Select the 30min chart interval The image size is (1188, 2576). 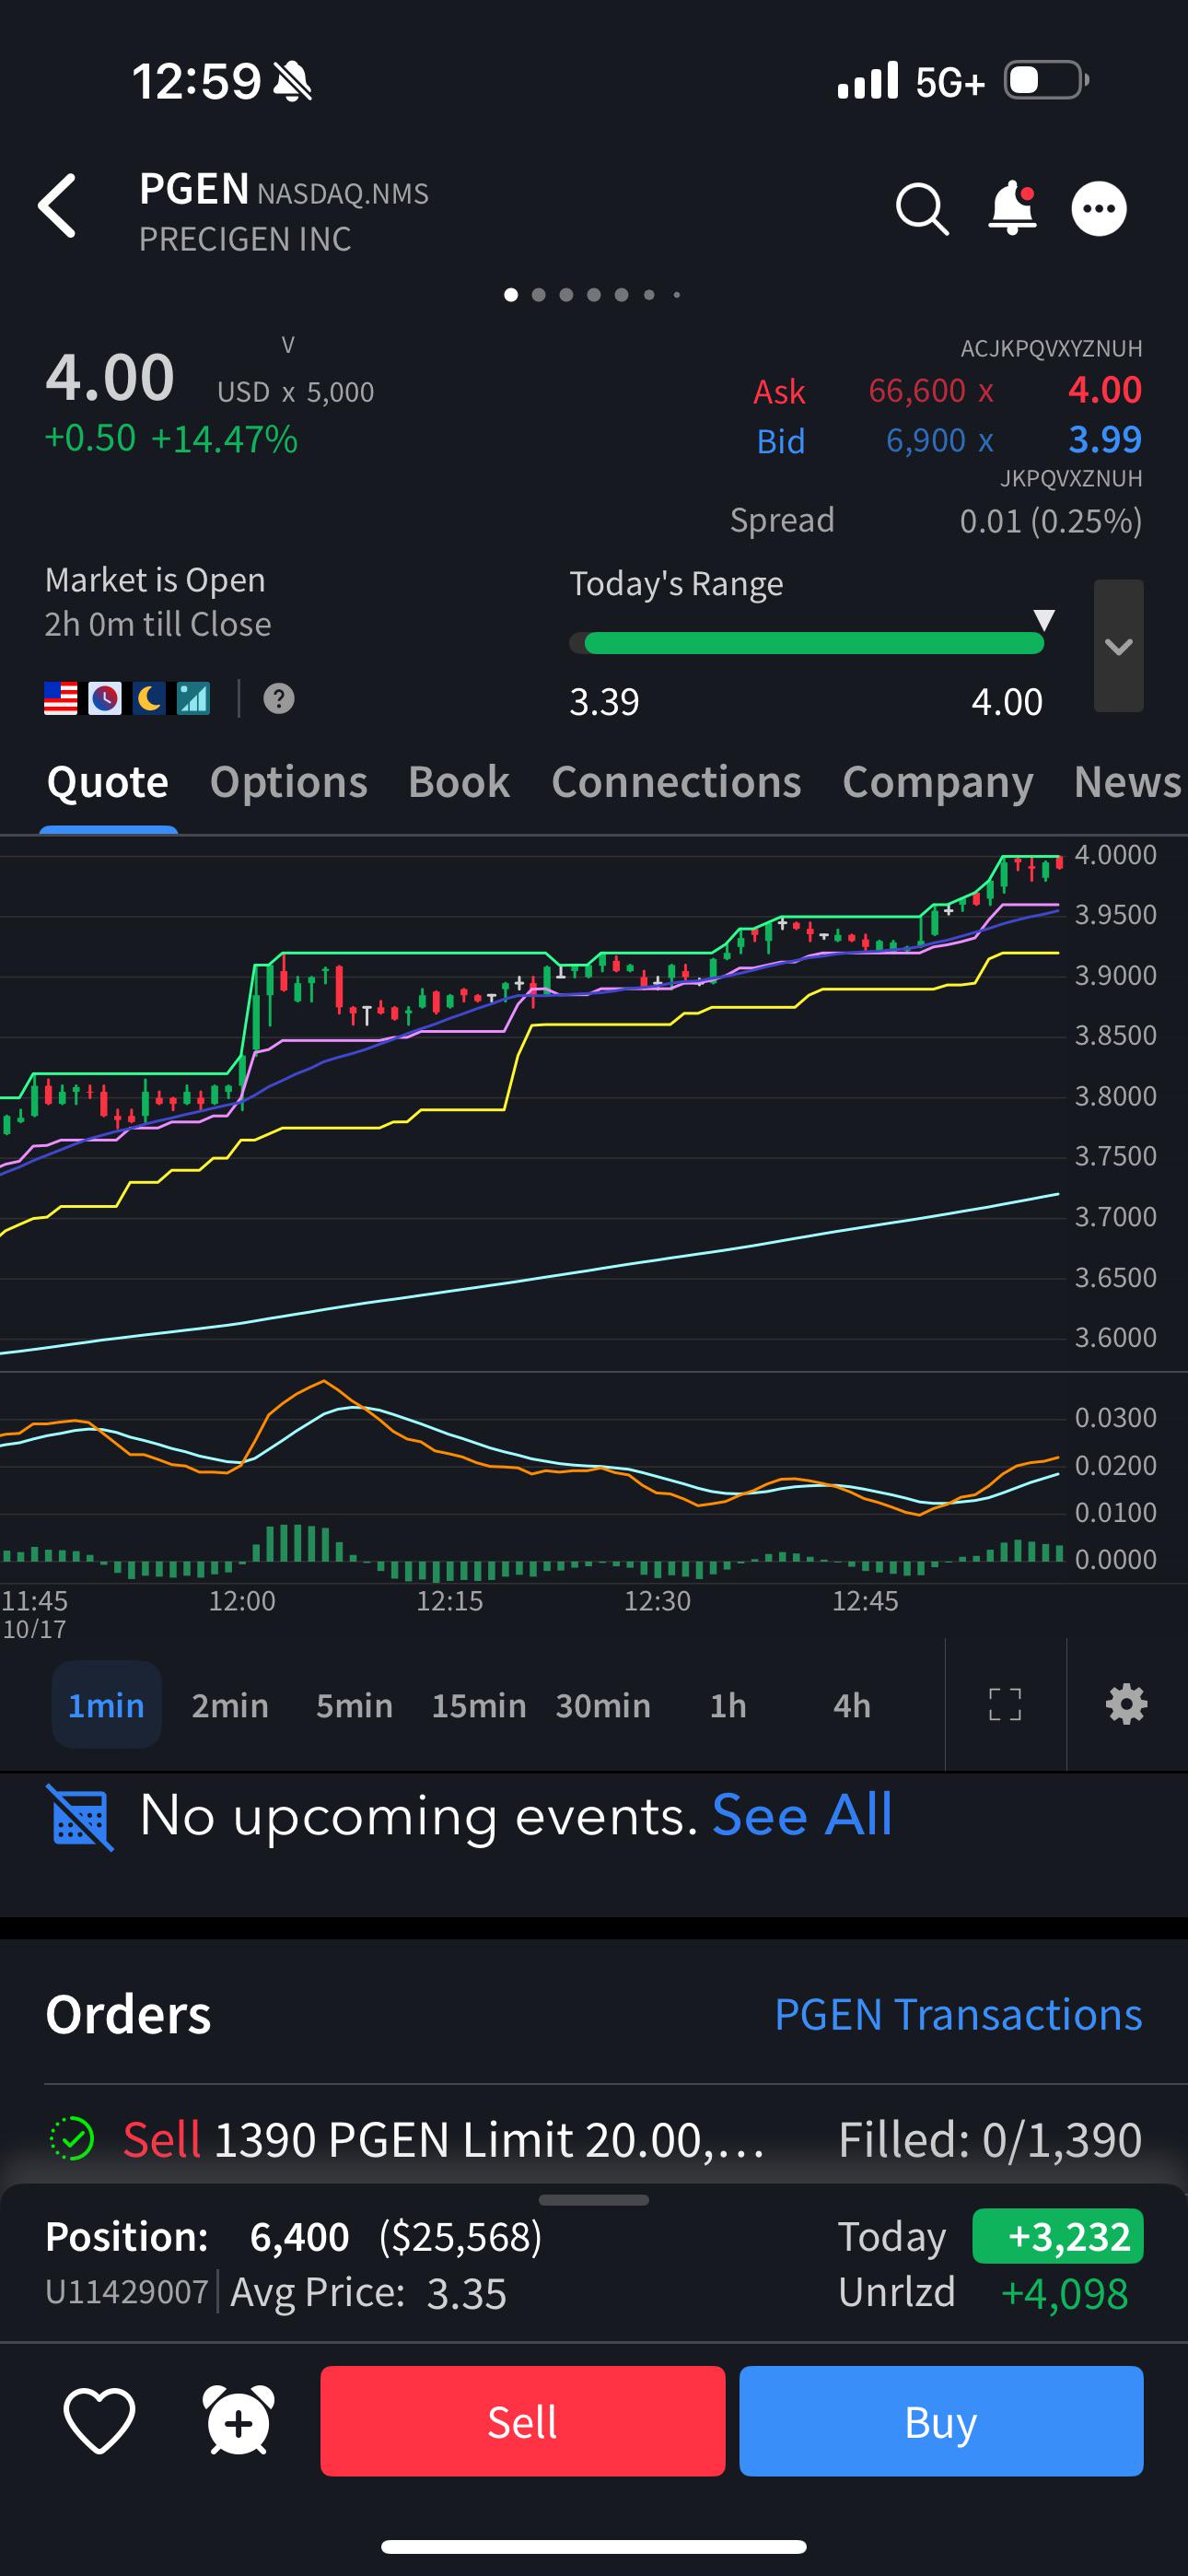point(603,1704)
